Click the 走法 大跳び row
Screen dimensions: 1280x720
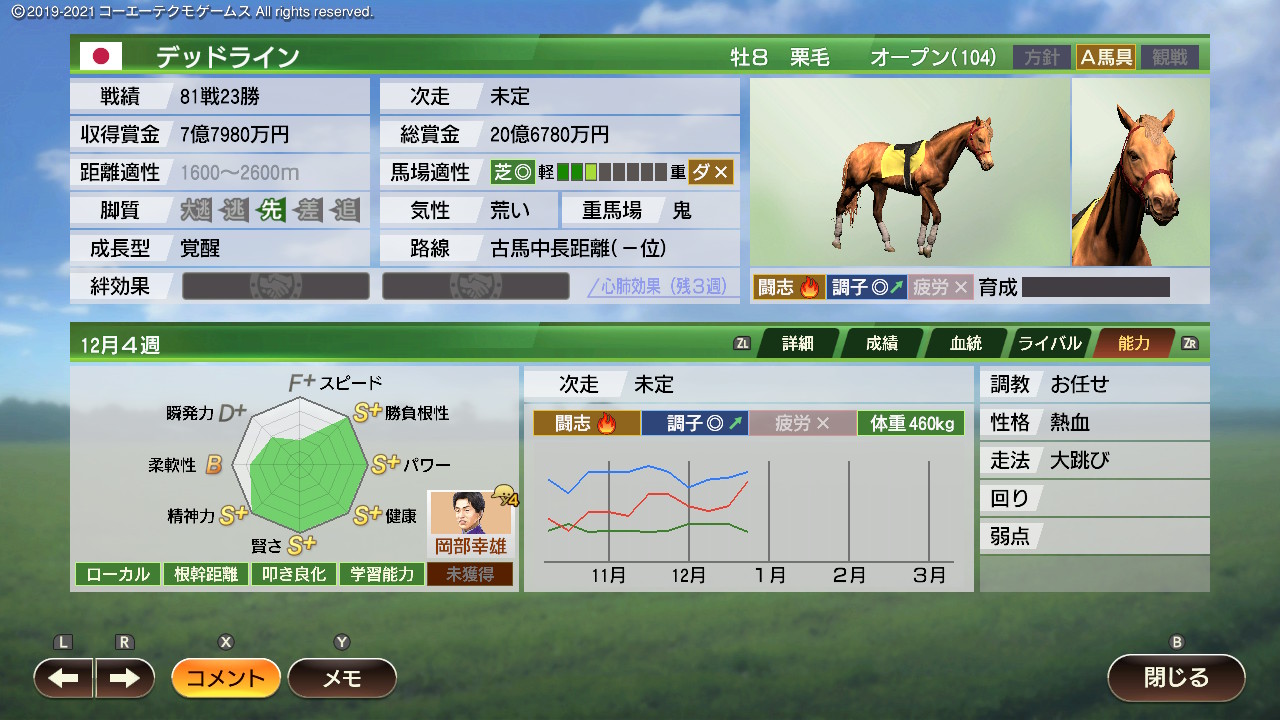tap(1094, 460)
